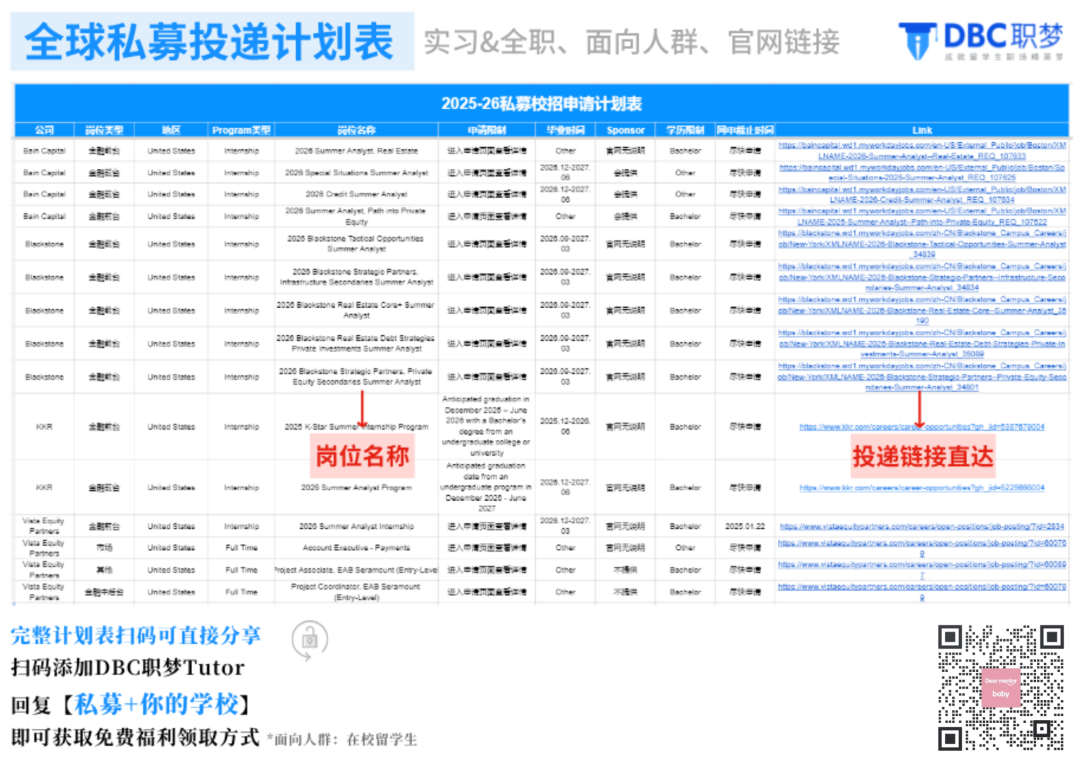Screen dimensions: 1080x765
Task: Open Blackstone Infrastructure Secondaries job link
Action: coord(922,277)
